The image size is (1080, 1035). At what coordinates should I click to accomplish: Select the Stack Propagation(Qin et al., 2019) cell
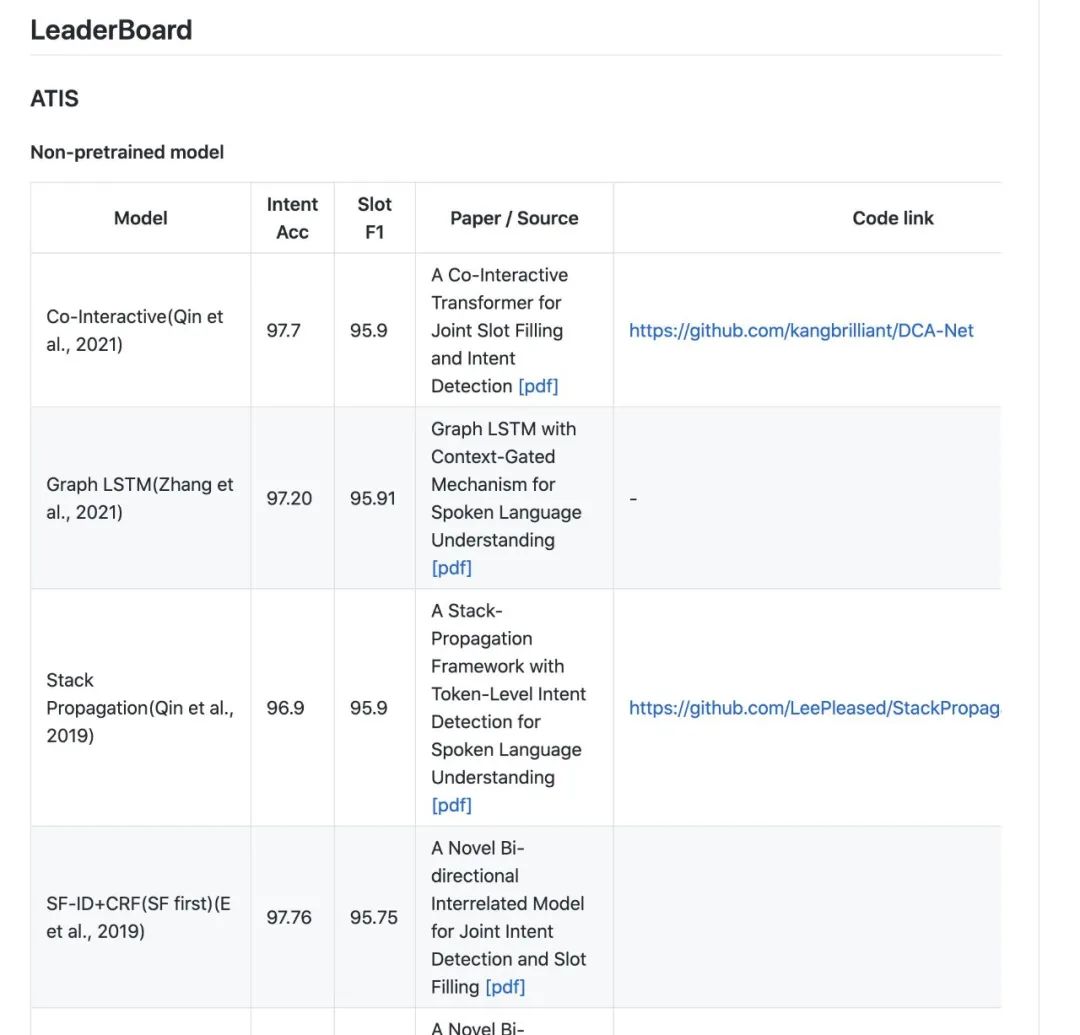point(140,708)
